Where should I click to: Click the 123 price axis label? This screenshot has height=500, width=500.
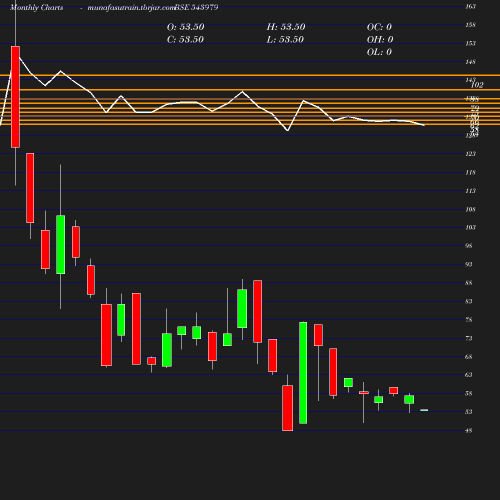[471, 154]
